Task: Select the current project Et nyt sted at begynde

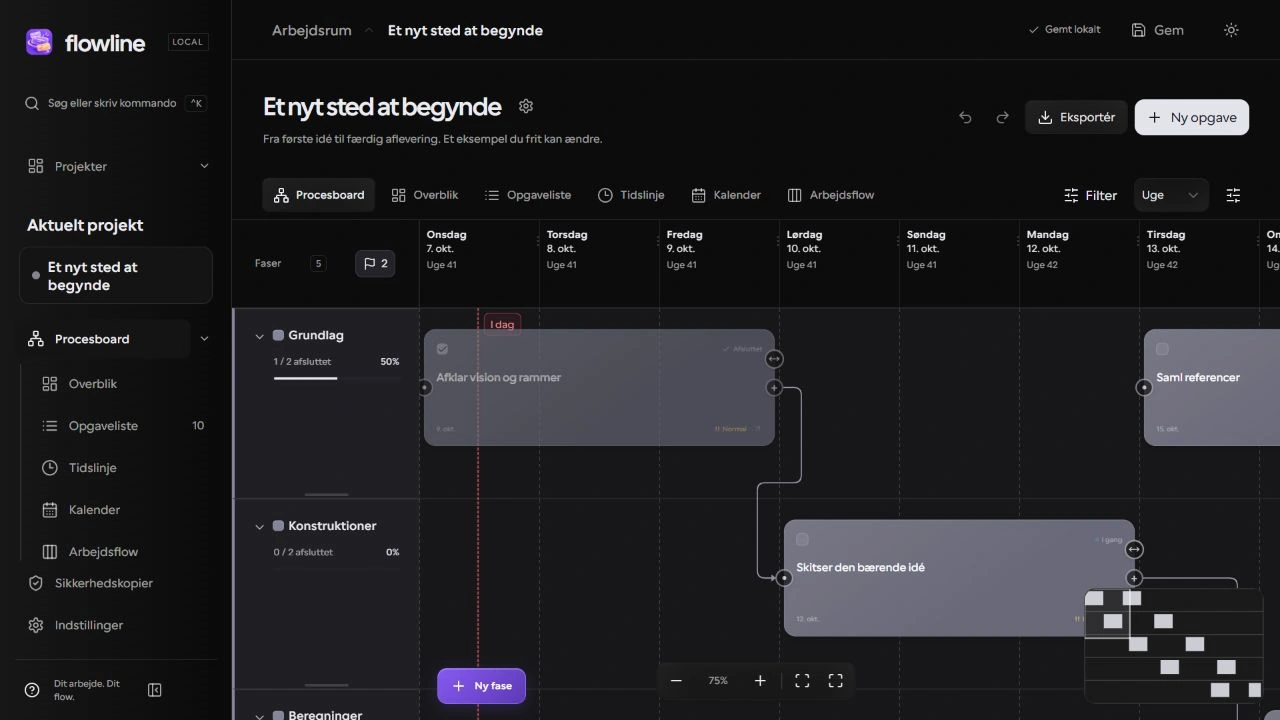Action: point(116,275)
